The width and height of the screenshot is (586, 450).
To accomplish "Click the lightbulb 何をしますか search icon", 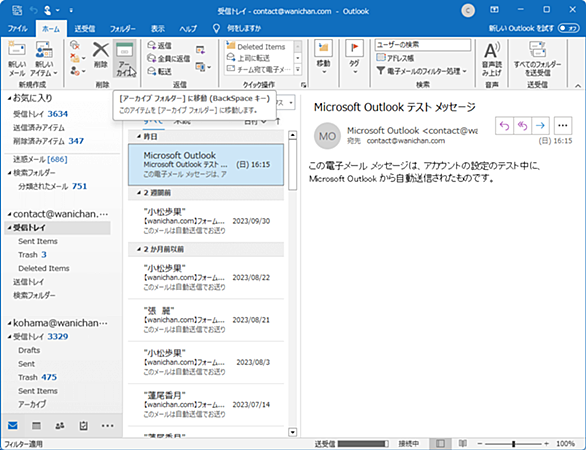I will [216, 28].
